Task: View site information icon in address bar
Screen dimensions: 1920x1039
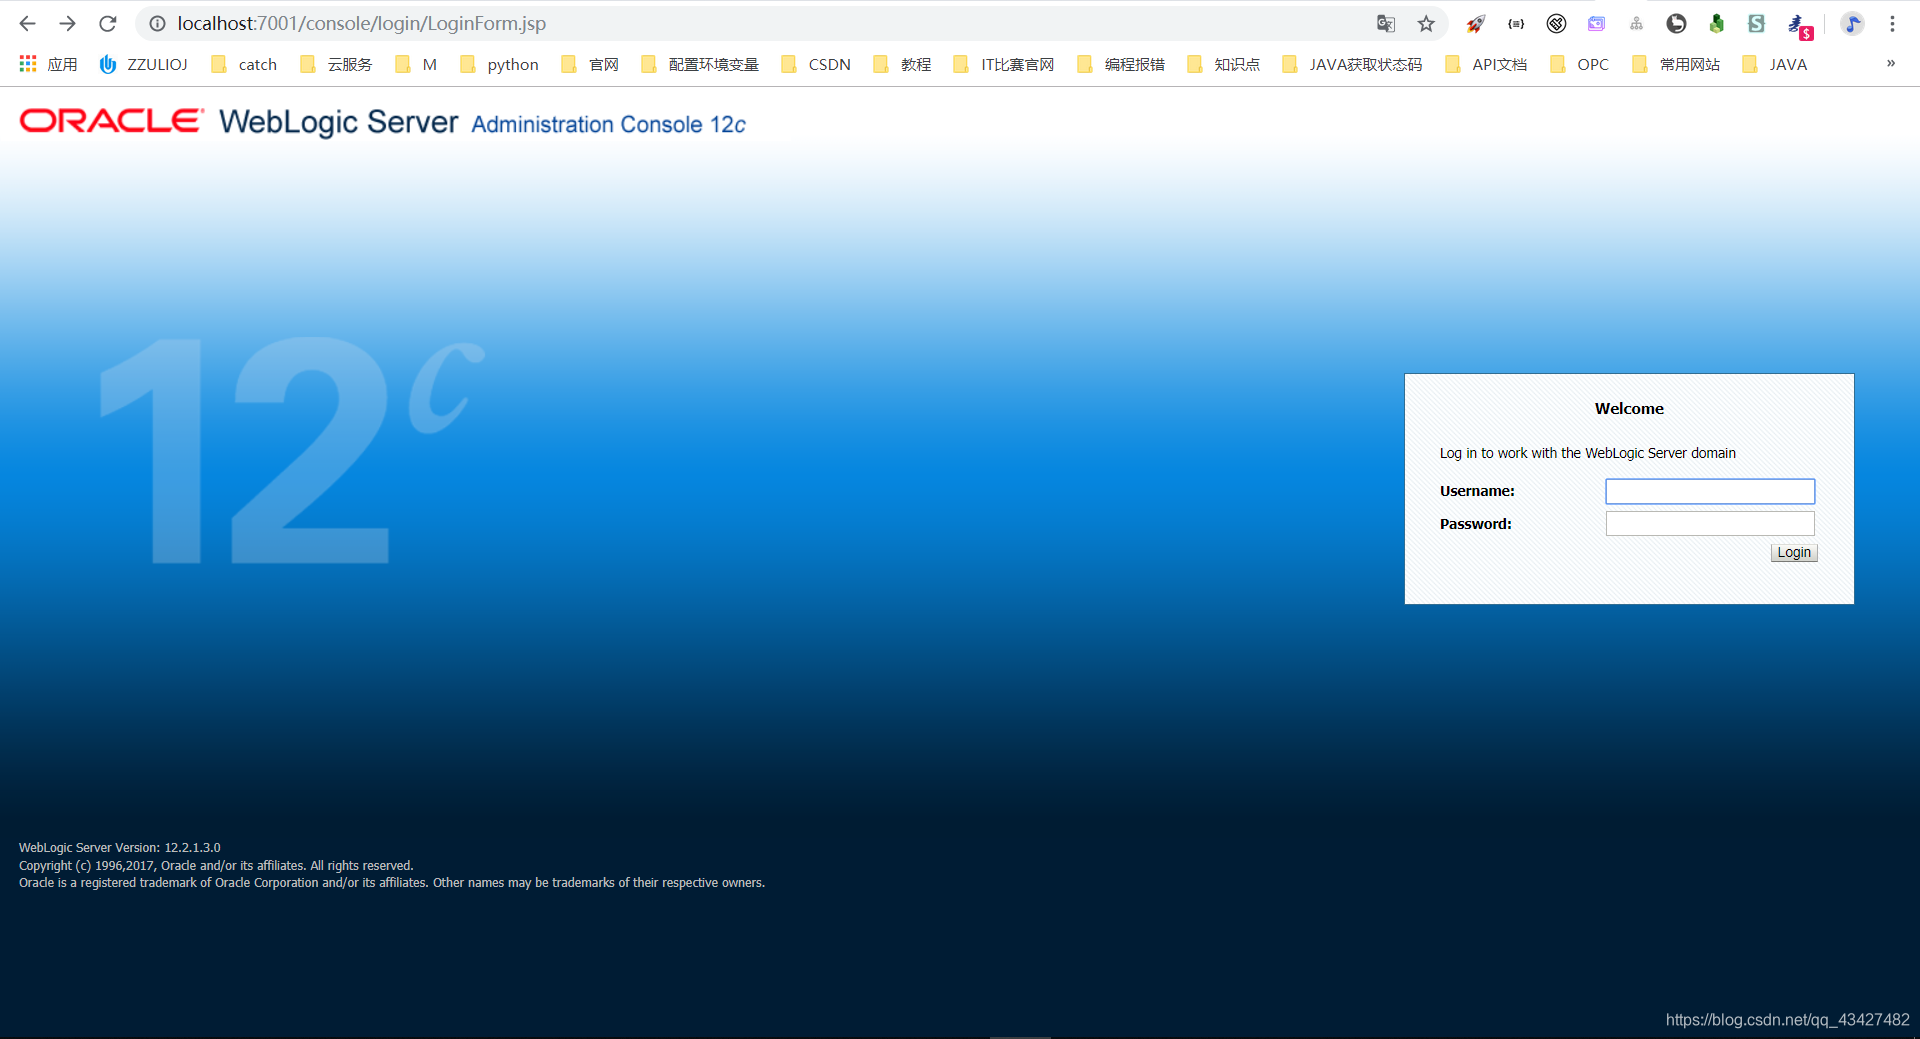Action: pos(157,23)
